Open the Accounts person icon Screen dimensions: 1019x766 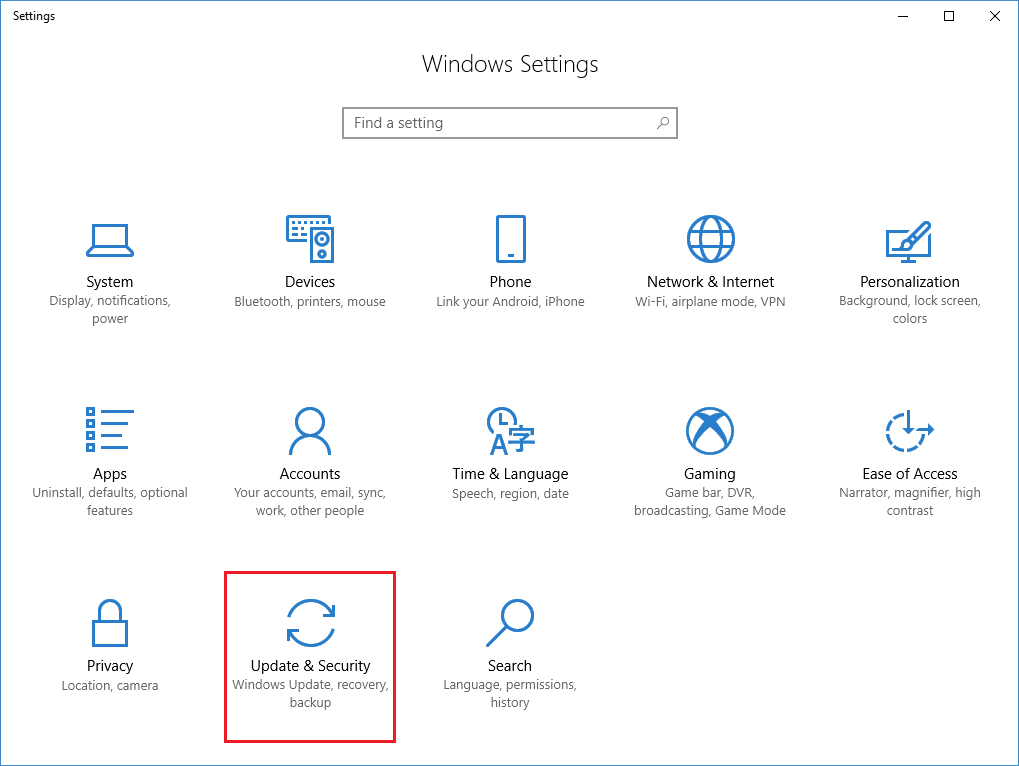[x=310, y=430]
